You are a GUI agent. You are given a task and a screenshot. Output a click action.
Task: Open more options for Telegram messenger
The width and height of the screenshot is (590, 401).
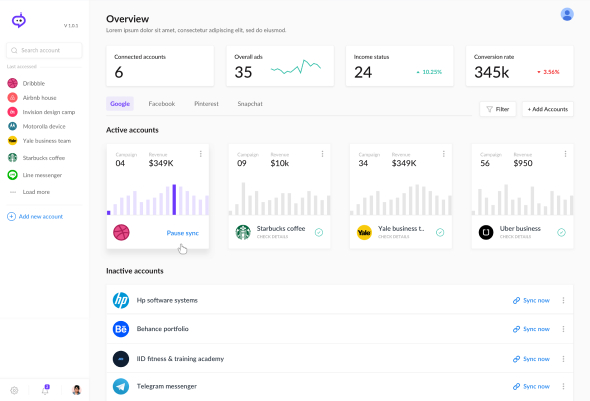[563, 386]
